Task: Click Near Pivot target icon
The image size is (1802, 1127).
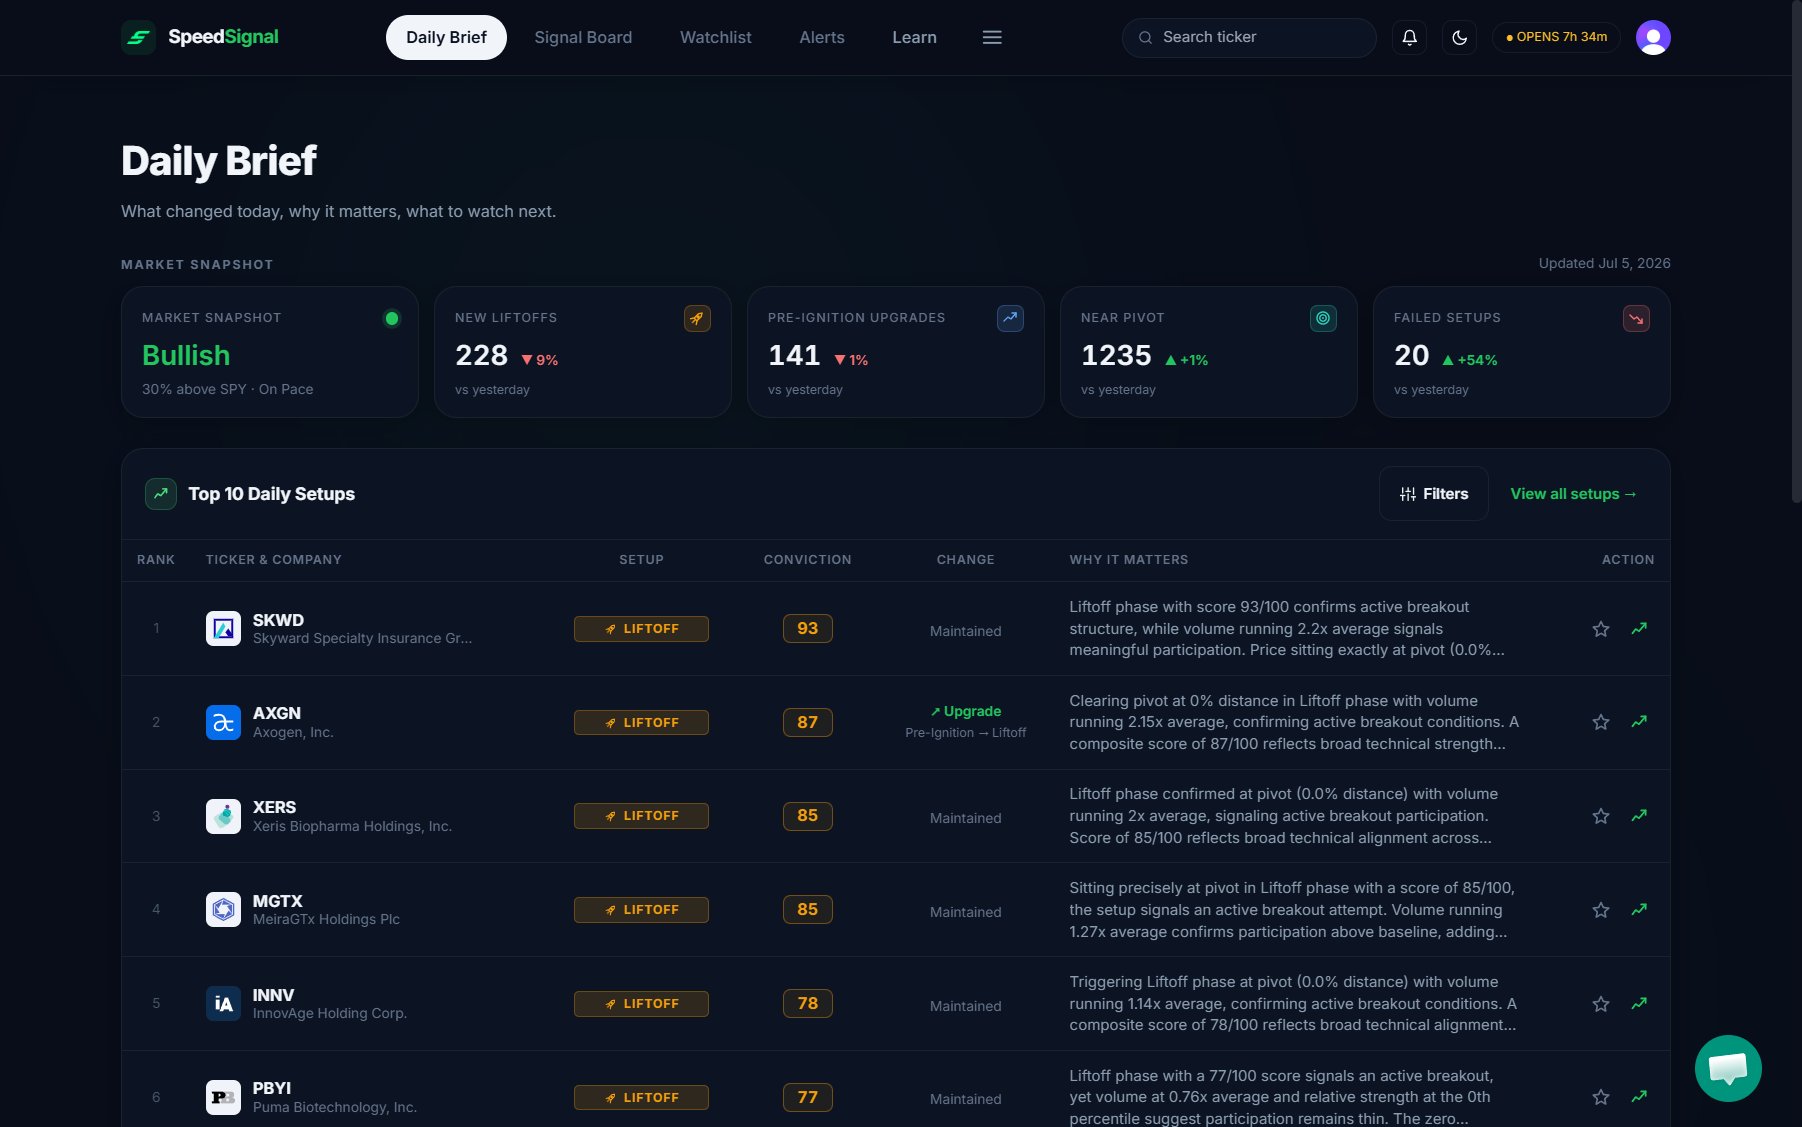Action: [x=1323, y=318]
